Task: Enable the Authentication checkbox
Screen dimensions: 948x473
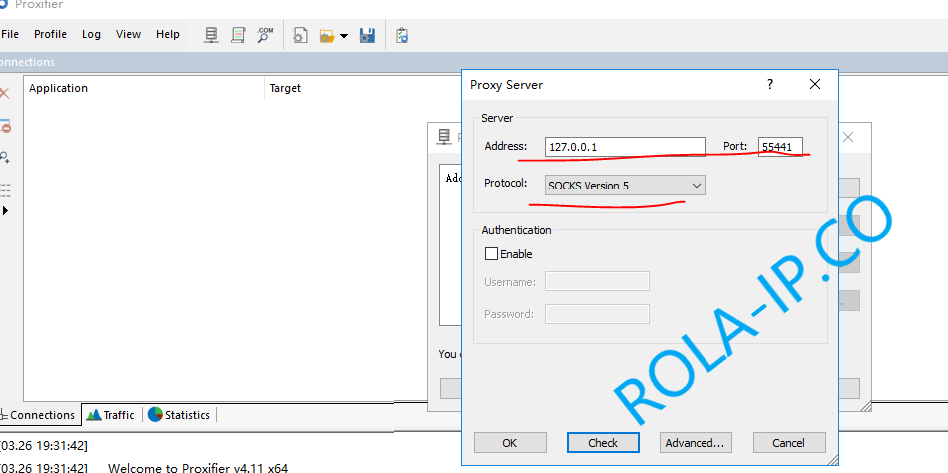Action: [x=491, y=254]
